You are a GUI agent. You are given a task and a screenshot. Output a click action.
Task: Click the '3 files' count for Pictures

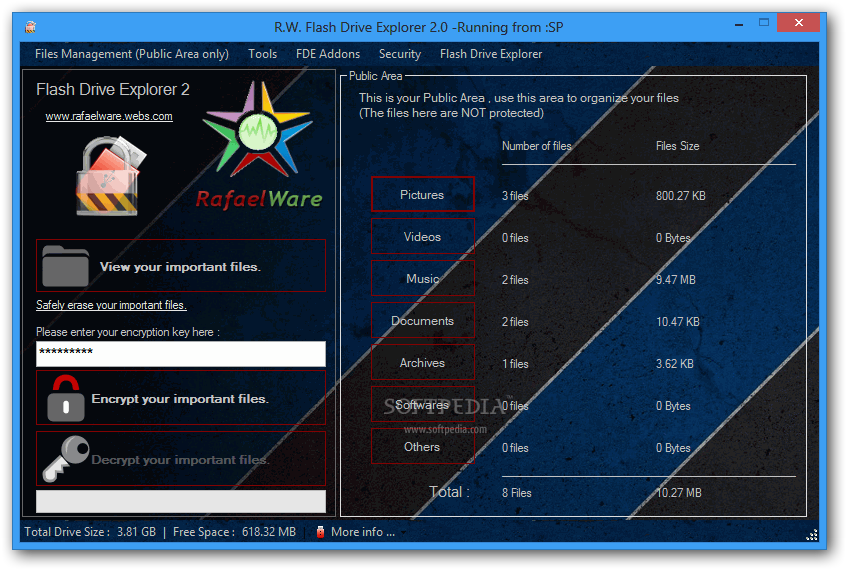tap(515, 196)
